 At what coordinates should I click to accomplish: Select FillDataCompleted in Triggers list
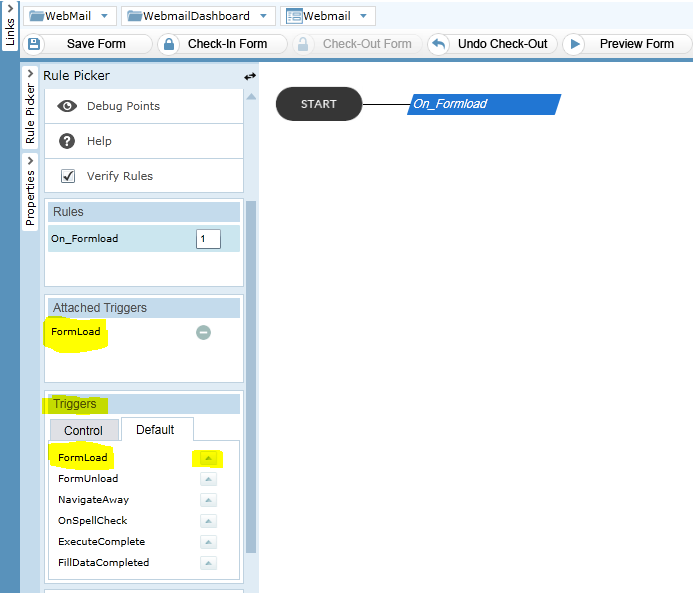[103, 563]
